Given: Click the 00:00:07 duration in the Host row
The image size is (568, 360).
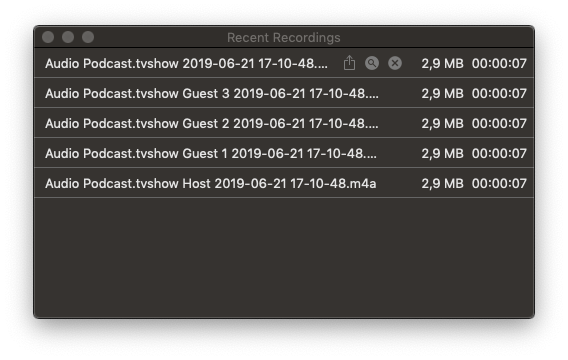Looking at the screenshot, I should pos(499,184).
